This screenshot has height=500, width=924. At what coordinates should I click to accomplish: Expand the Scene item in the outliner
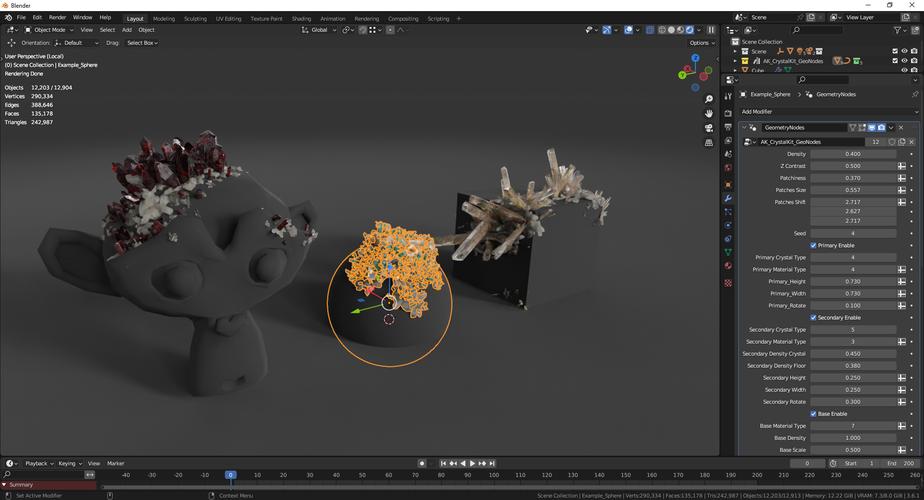click(x=735, y=51)
